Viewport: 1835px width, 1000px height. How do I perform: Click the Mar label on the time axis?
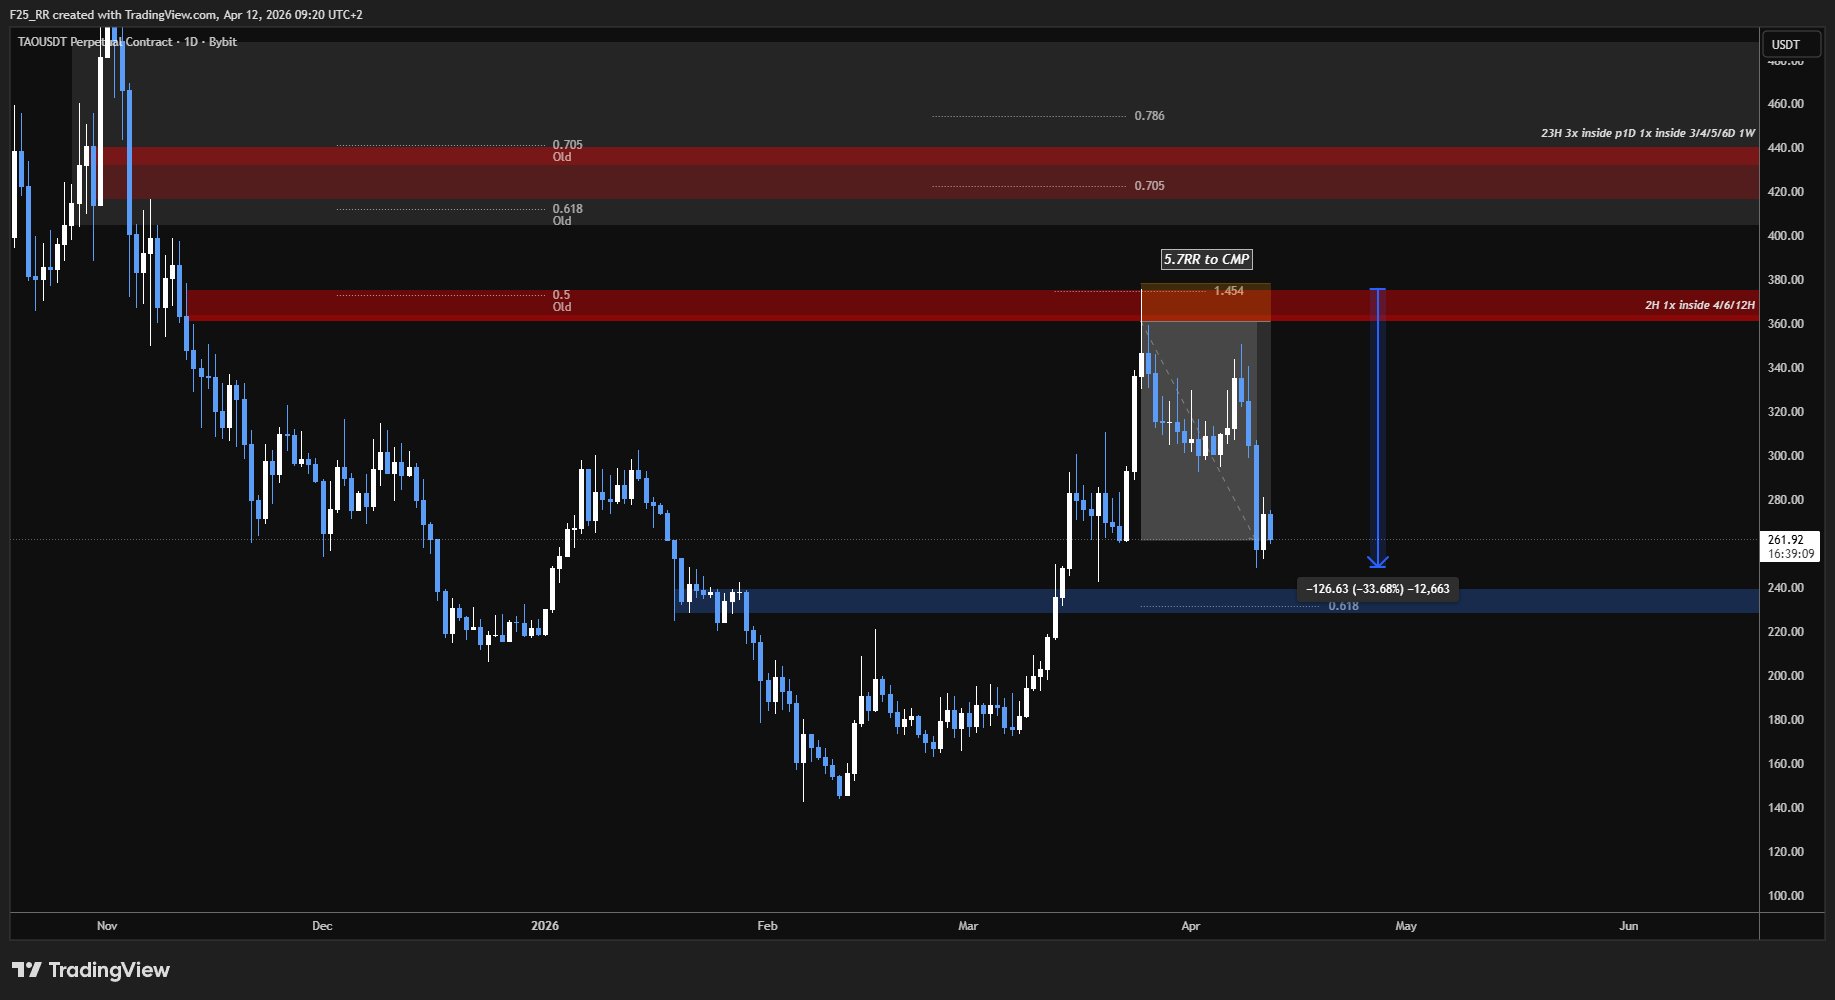pos(968,926)
